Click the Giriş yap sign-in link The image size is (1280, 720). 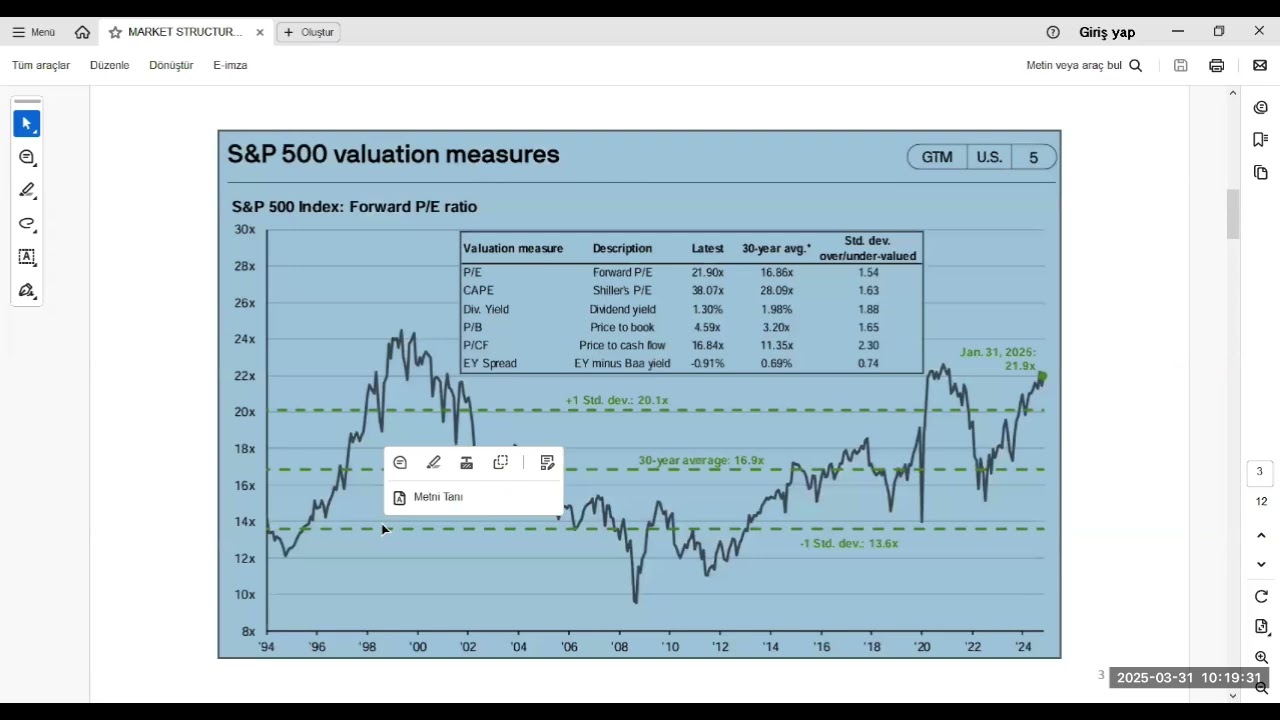pyautogui.click(x=1107, y=32)
